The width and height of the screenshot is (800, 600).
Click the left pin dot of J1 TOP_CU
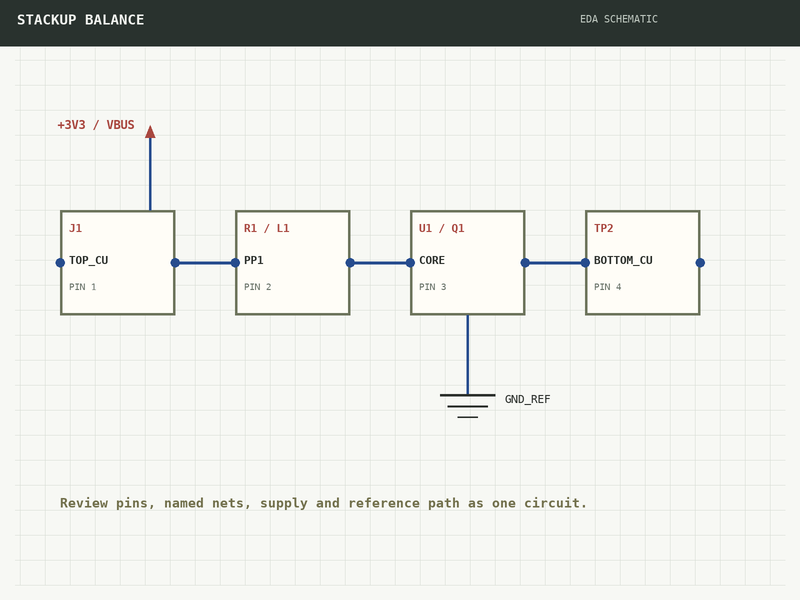(60, 263)
